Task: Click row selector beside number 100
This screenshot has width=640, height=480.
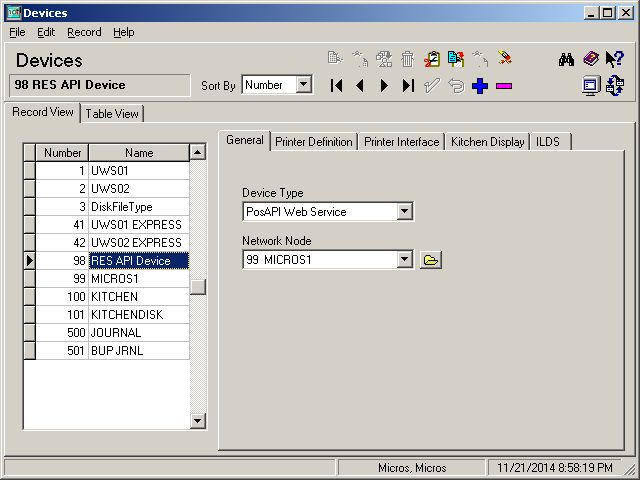Action: (29, 296)
